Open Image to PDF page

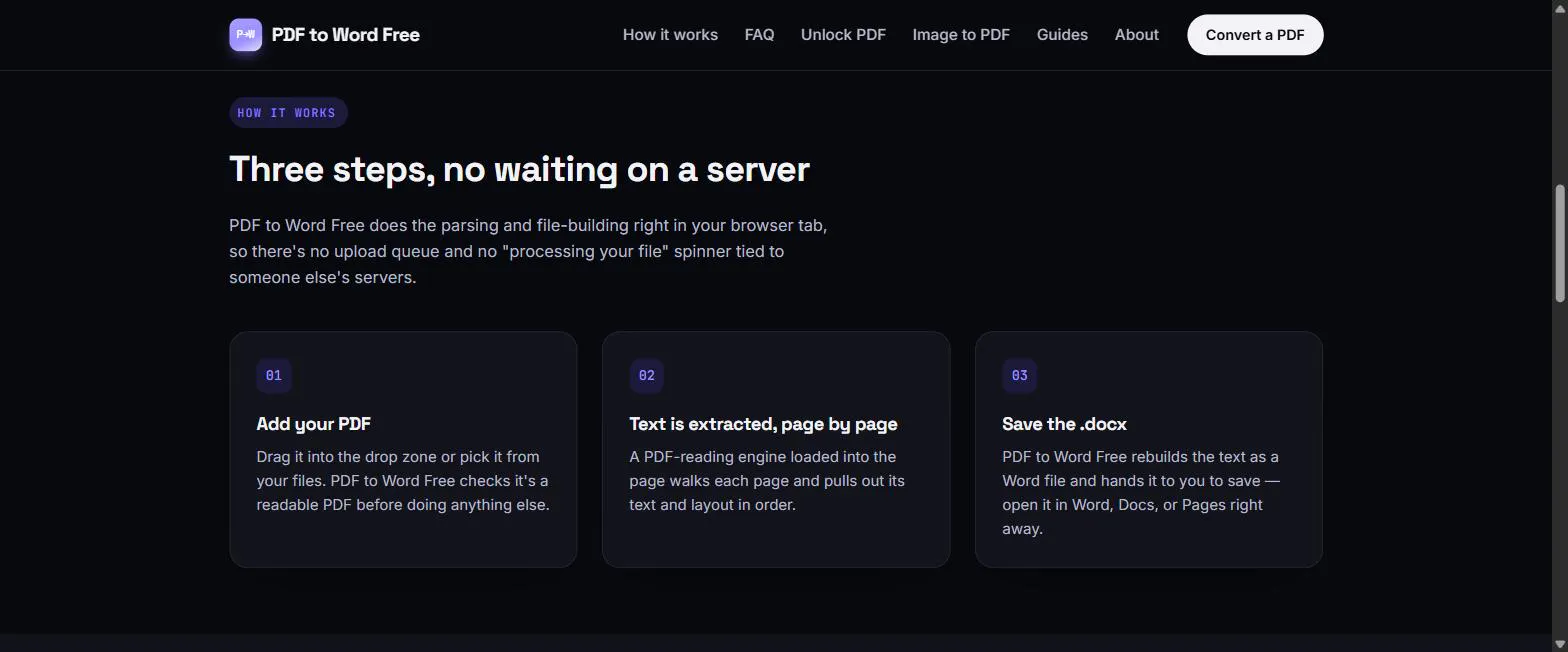(961, 35)
